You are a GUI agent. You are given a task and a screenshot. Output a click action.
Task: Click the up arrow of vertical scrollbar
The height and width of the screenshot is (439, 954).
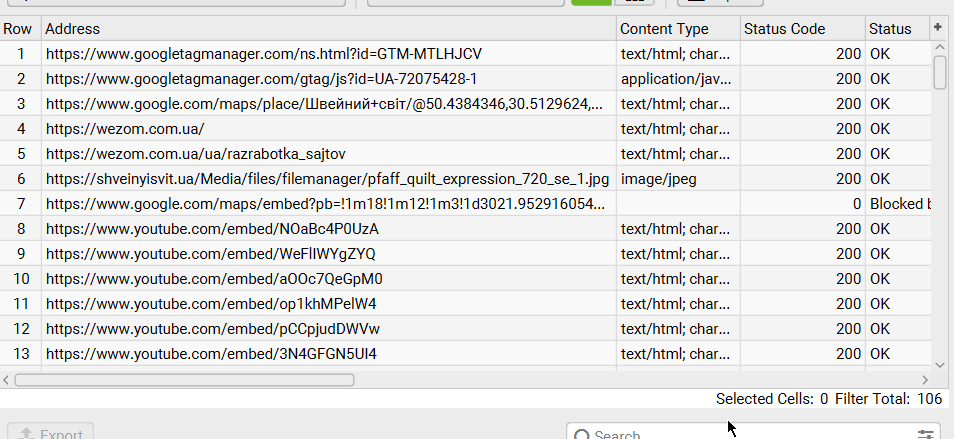click(x=939, y=47)
